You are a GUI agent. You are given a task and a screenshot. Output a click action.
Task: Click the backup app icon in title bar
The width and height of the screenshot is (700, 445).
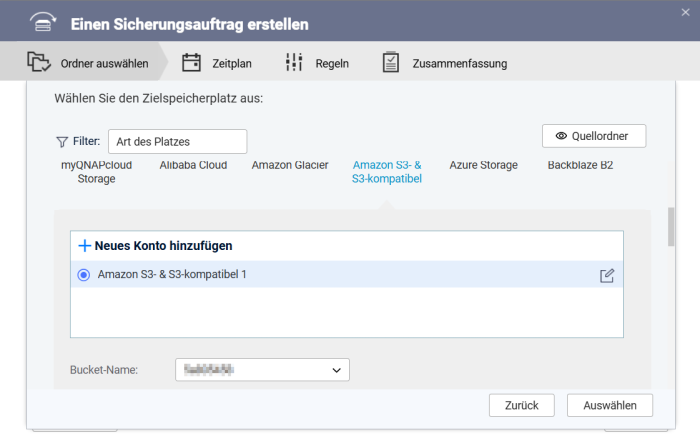(x=40, y=23)
